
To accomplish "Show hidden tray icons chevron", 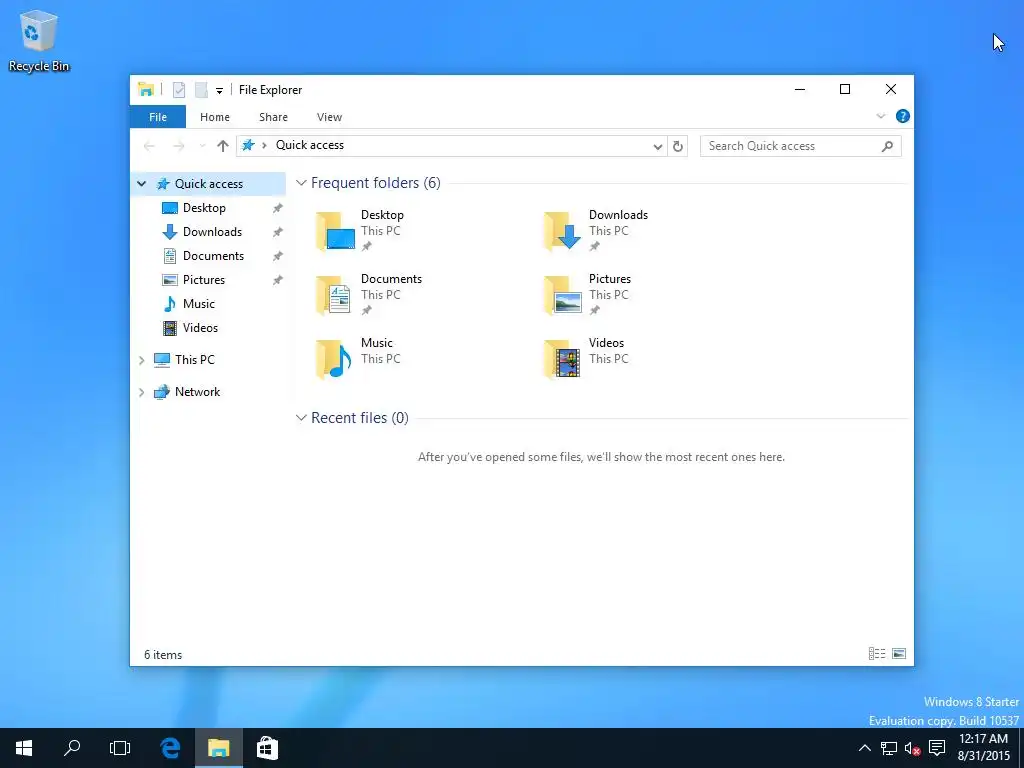I will click(x=864, y=748).
